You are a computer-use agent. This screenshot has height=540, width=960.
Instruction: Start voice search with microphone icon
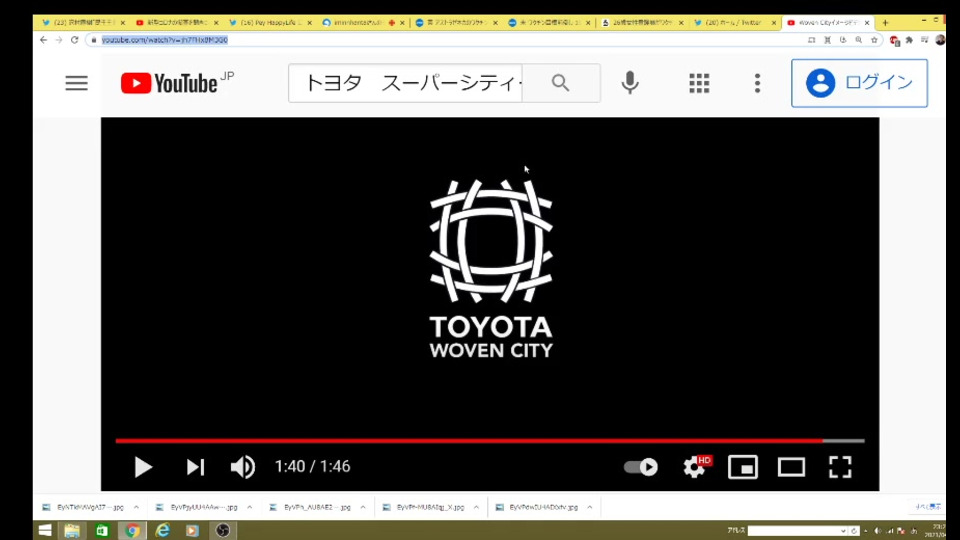[629, 83]
